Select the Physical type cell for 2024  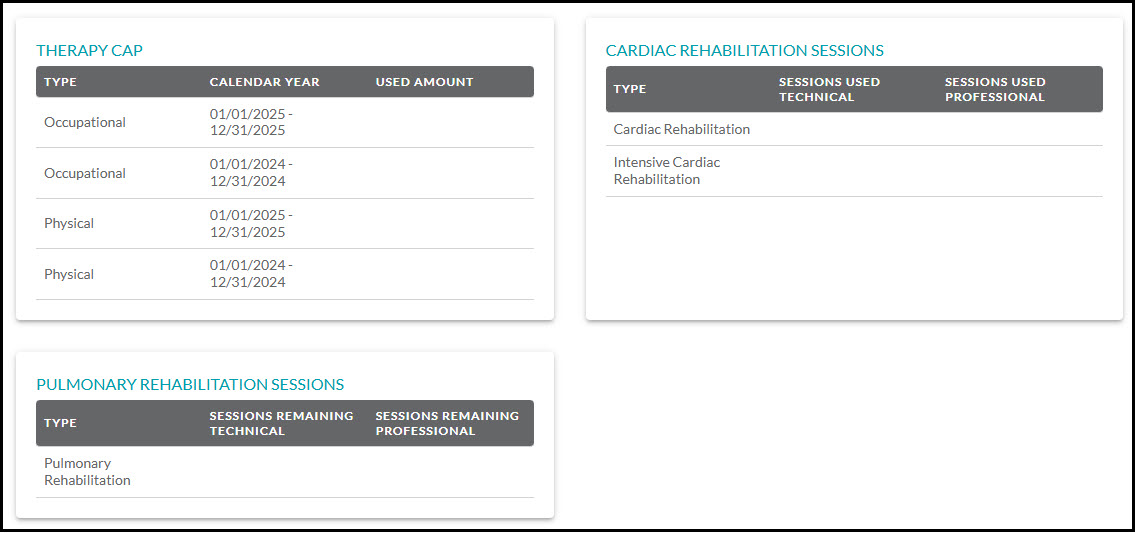point(69,274)
